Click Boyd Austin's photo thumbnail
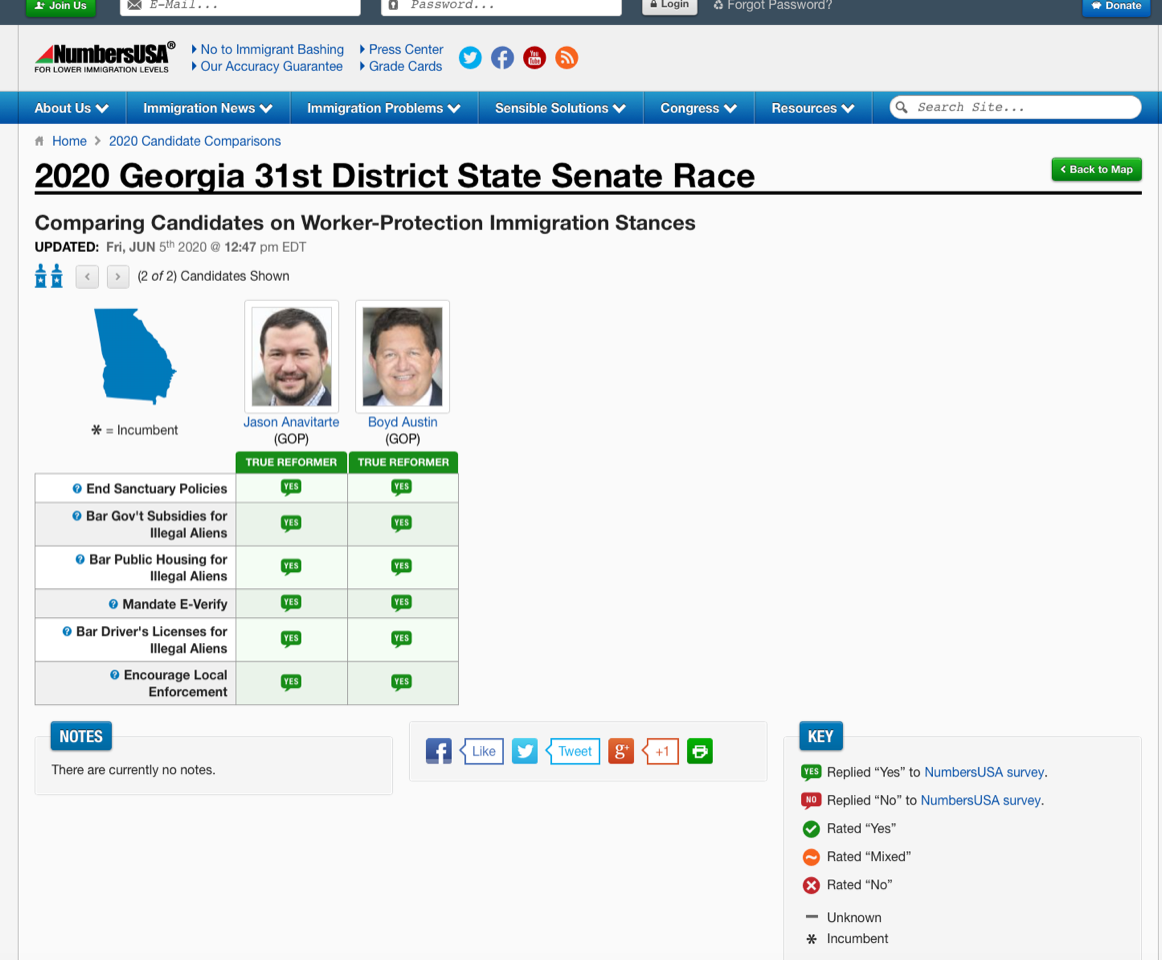This screenshot has width=1162, height=960. 402,356
